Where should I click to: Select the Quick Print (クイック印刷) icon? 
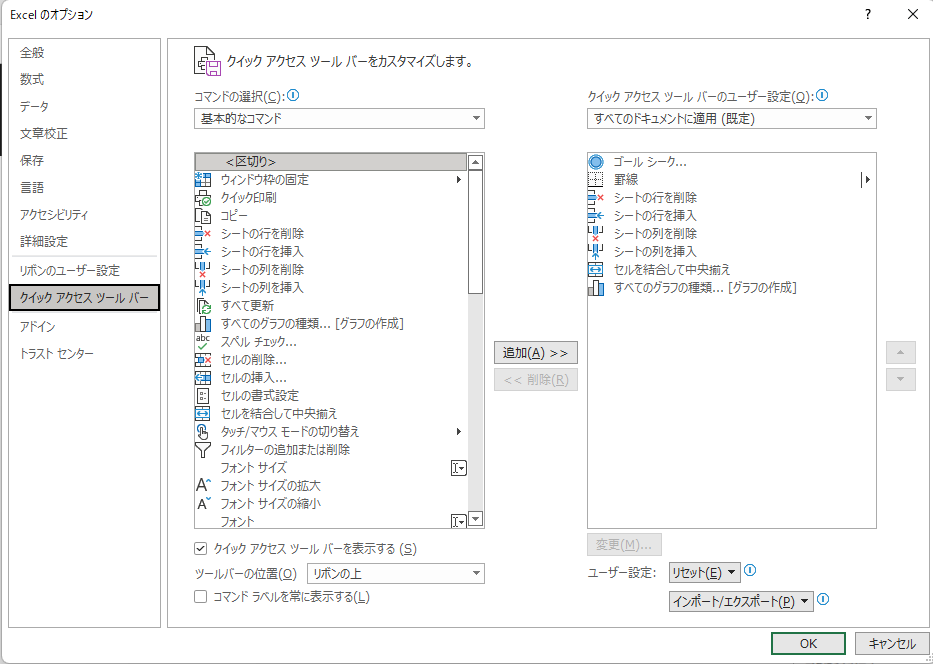pyautogui.click(x=203, y=198)
